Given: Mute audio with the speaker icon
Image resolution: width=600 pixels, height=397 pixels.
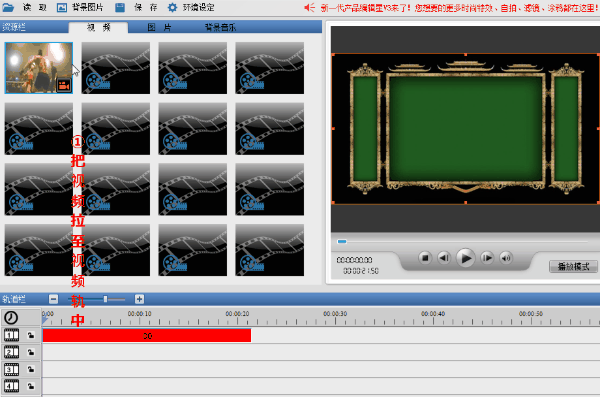Looking at the screenshot, I should [x=506, y=258].
